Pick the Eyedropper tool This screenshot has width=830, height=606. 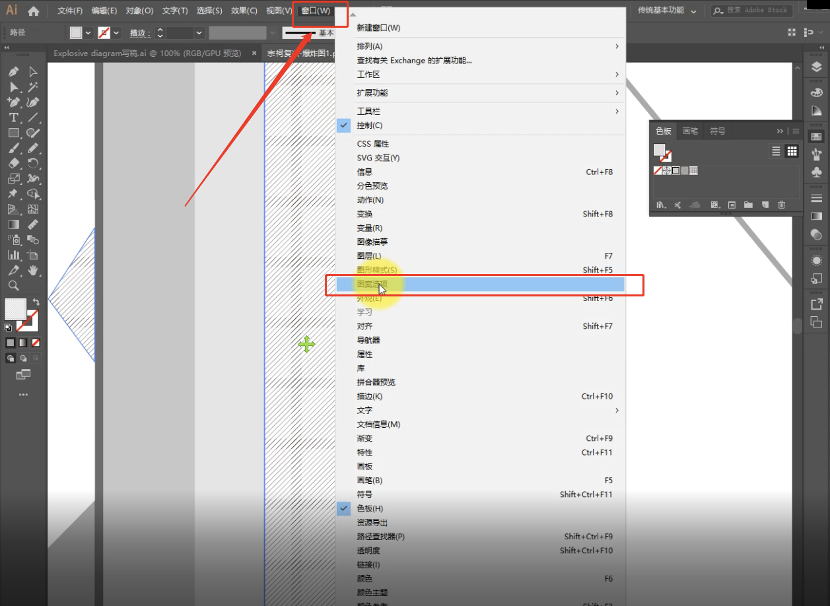(x=13, y=270)
